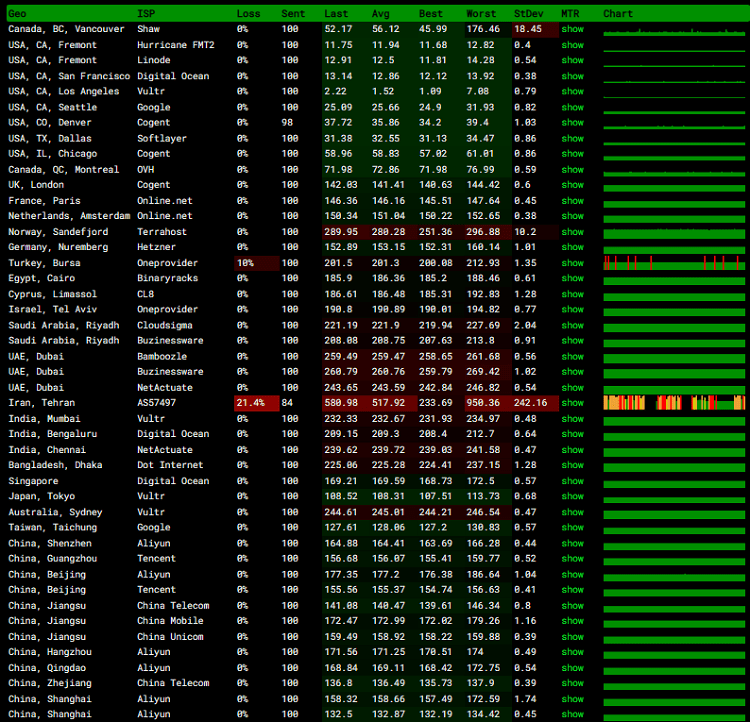Show MTR for Canada, BC, Vancouver Shaw
This screenshot has width=750, height=722.
pyautogui.click(x=573, y=29)
